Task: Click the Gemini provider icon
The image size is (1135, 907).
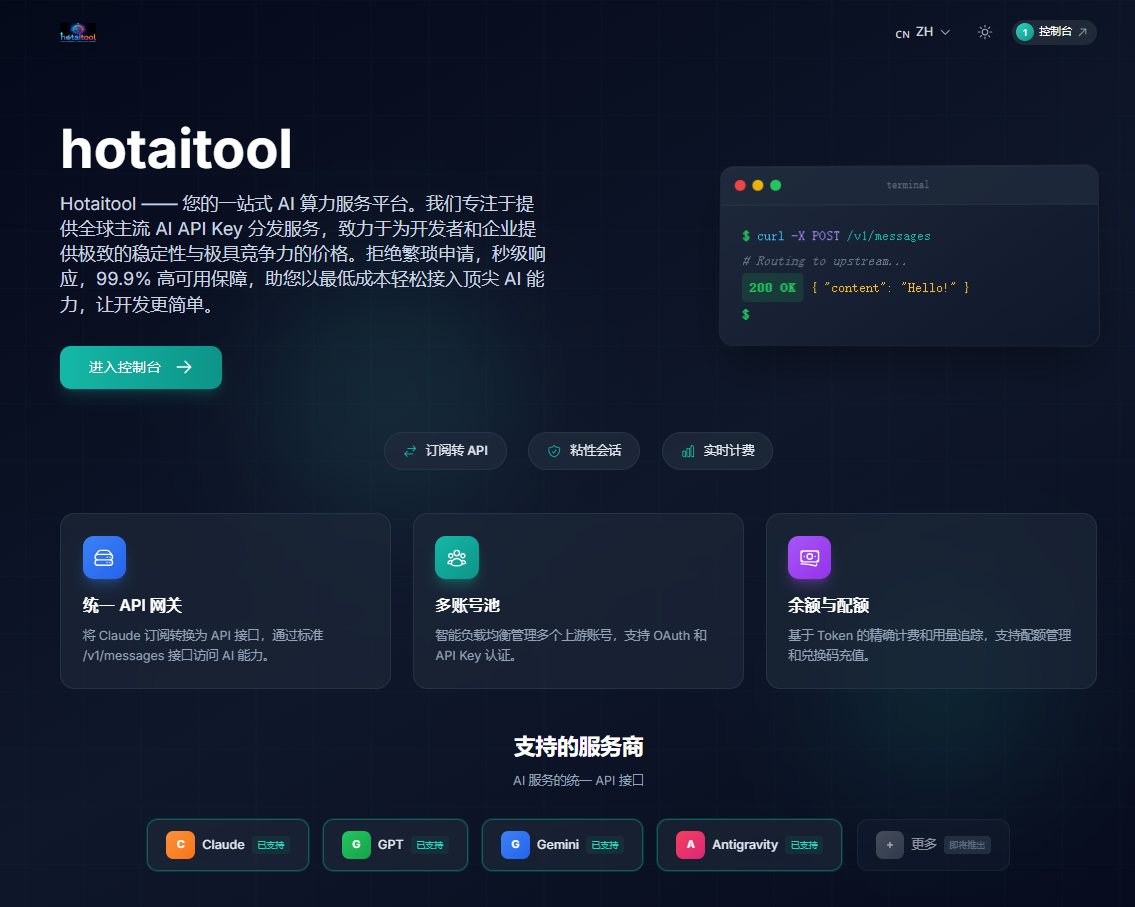Action: click(x=514, y=845)
